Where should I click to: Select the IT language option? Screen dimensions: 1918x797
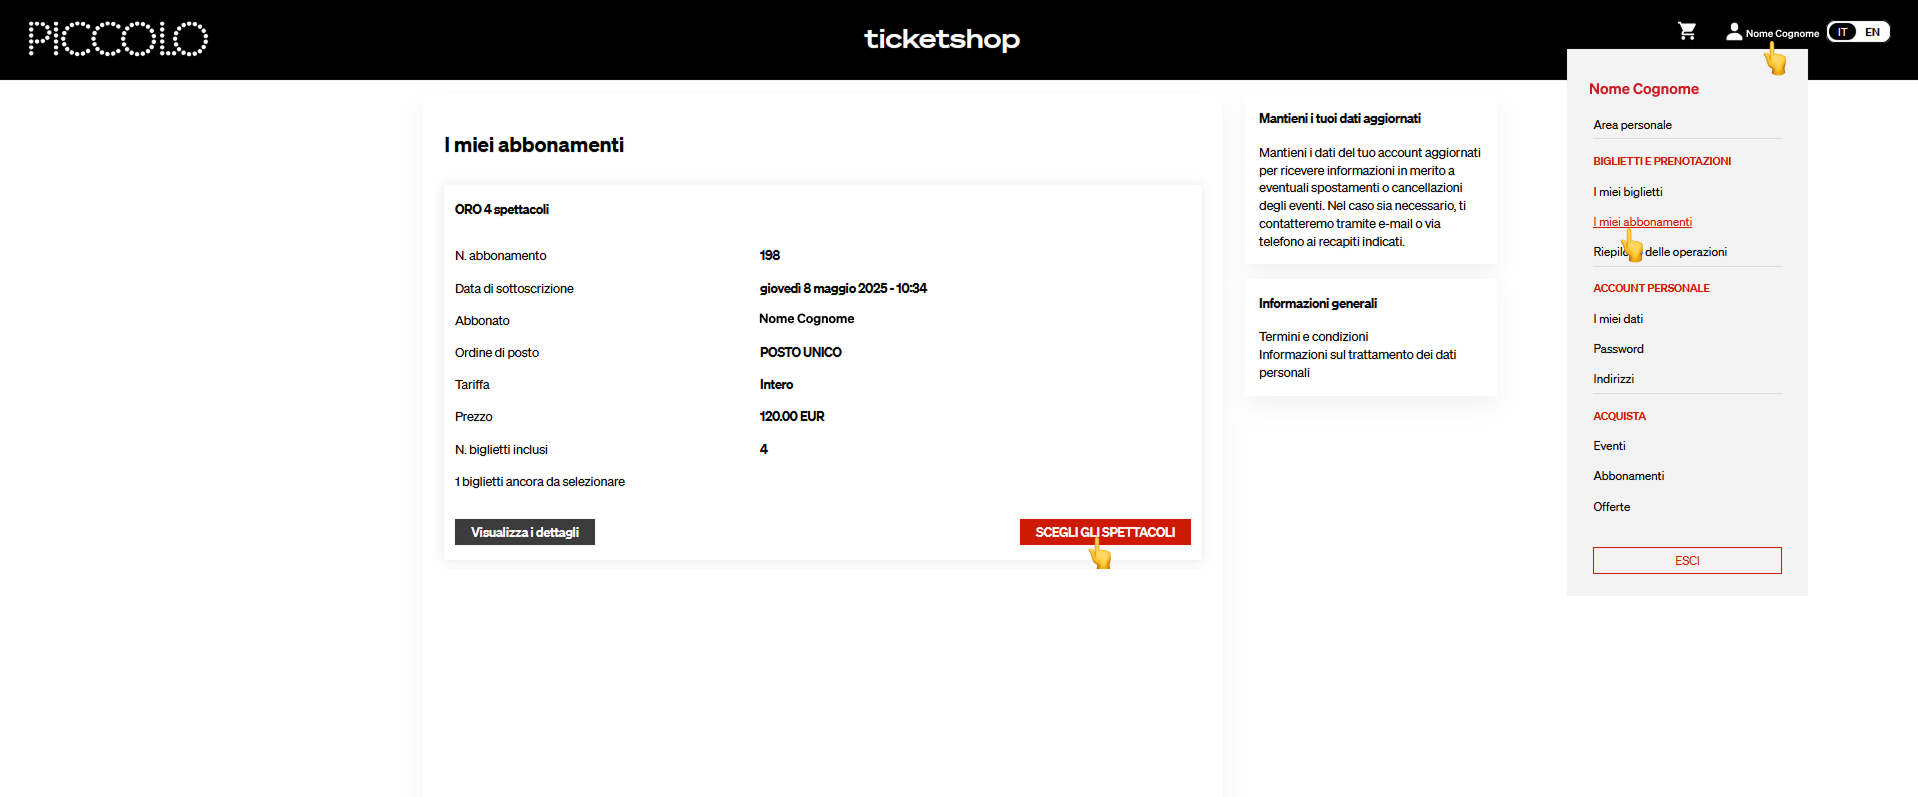[x=1842, y=32]
